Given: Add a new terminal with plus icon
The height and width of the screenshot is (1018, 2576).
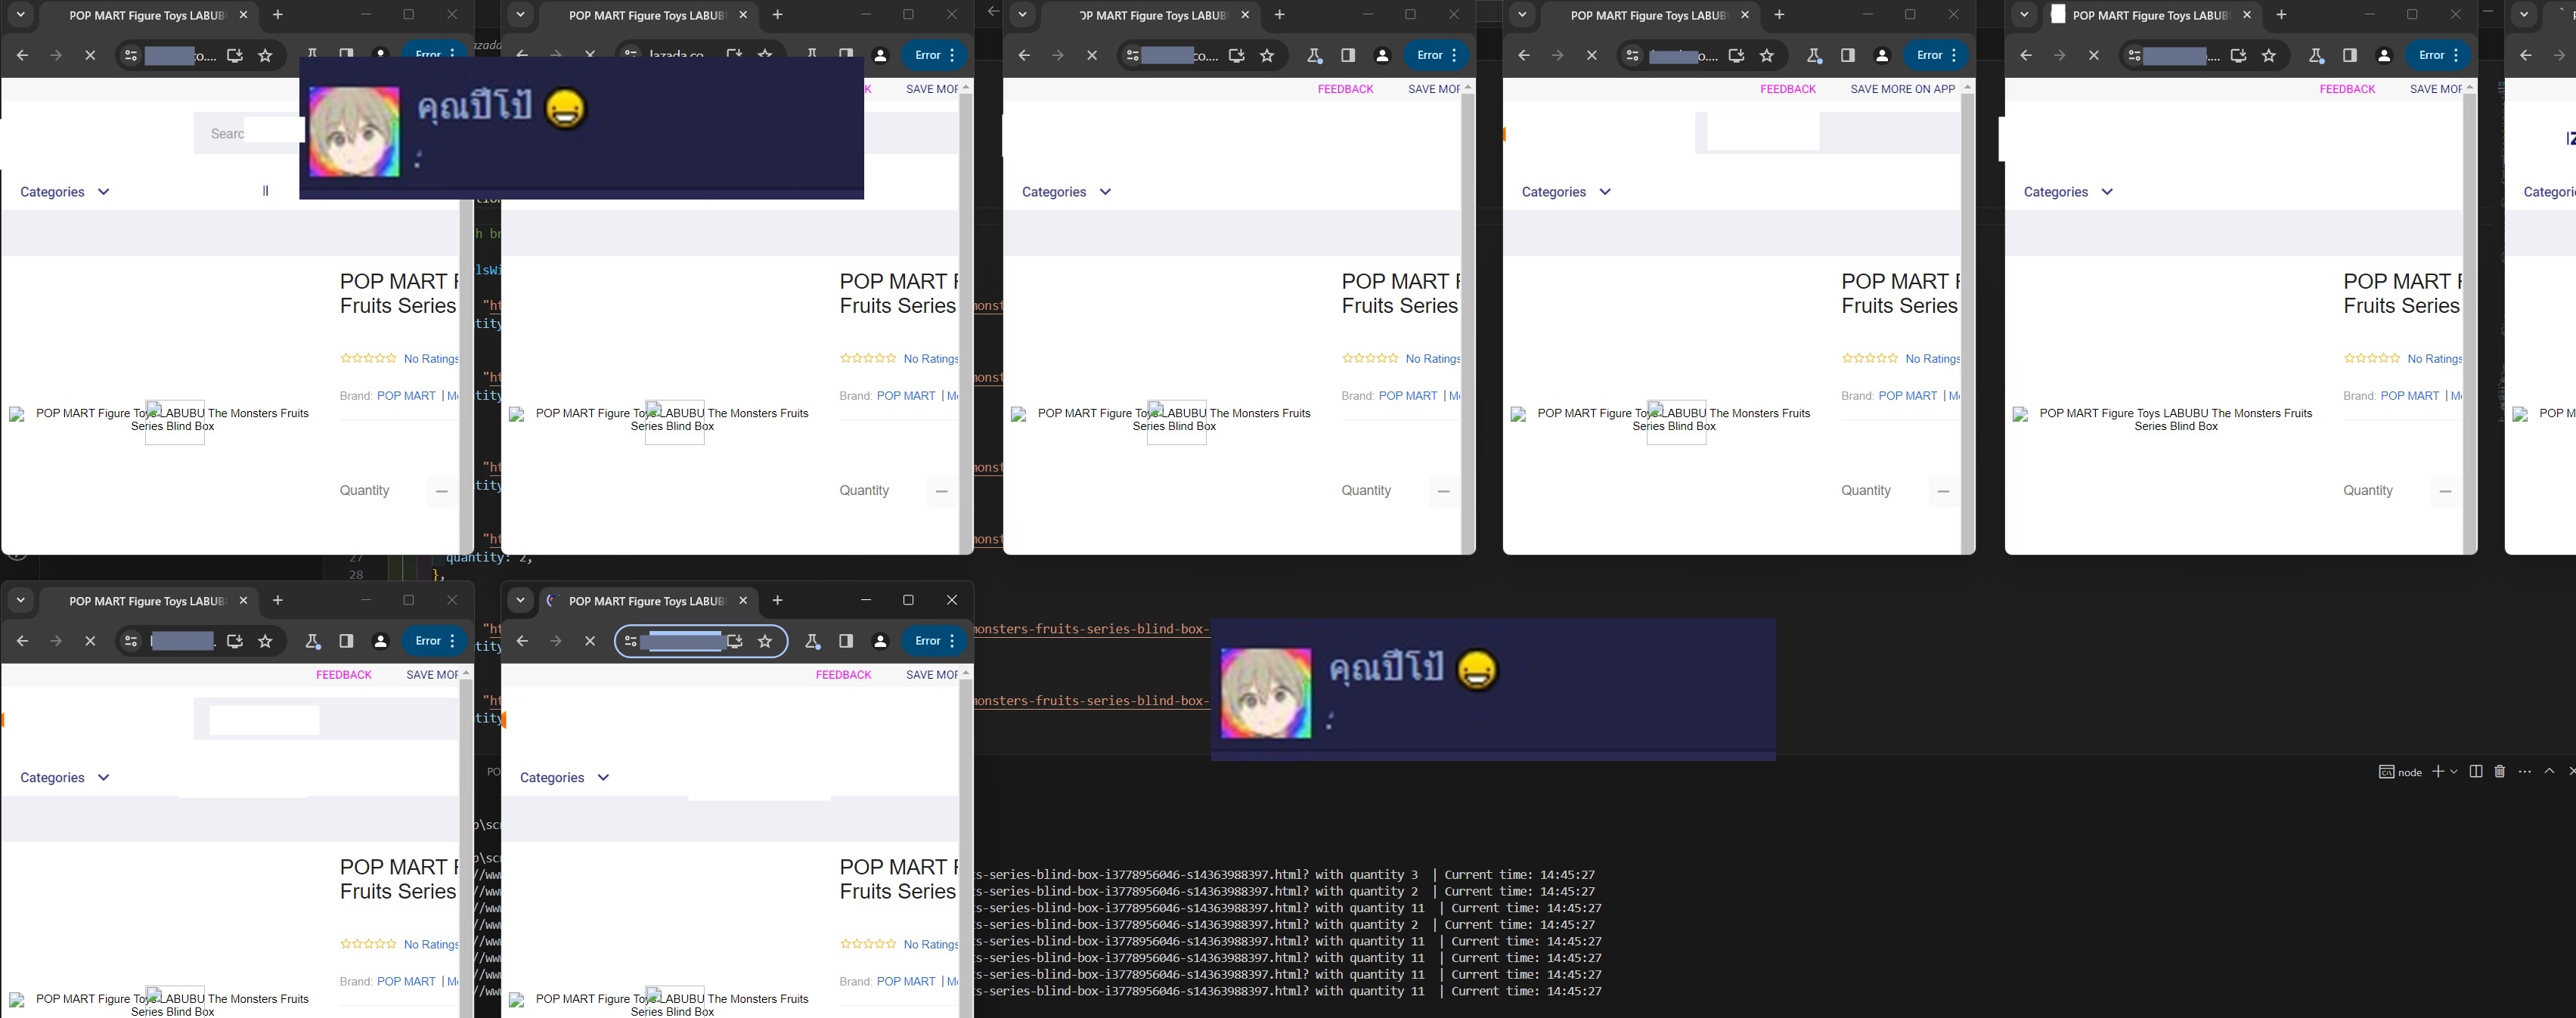Looking at the screenshot, I should [2438, 771].
